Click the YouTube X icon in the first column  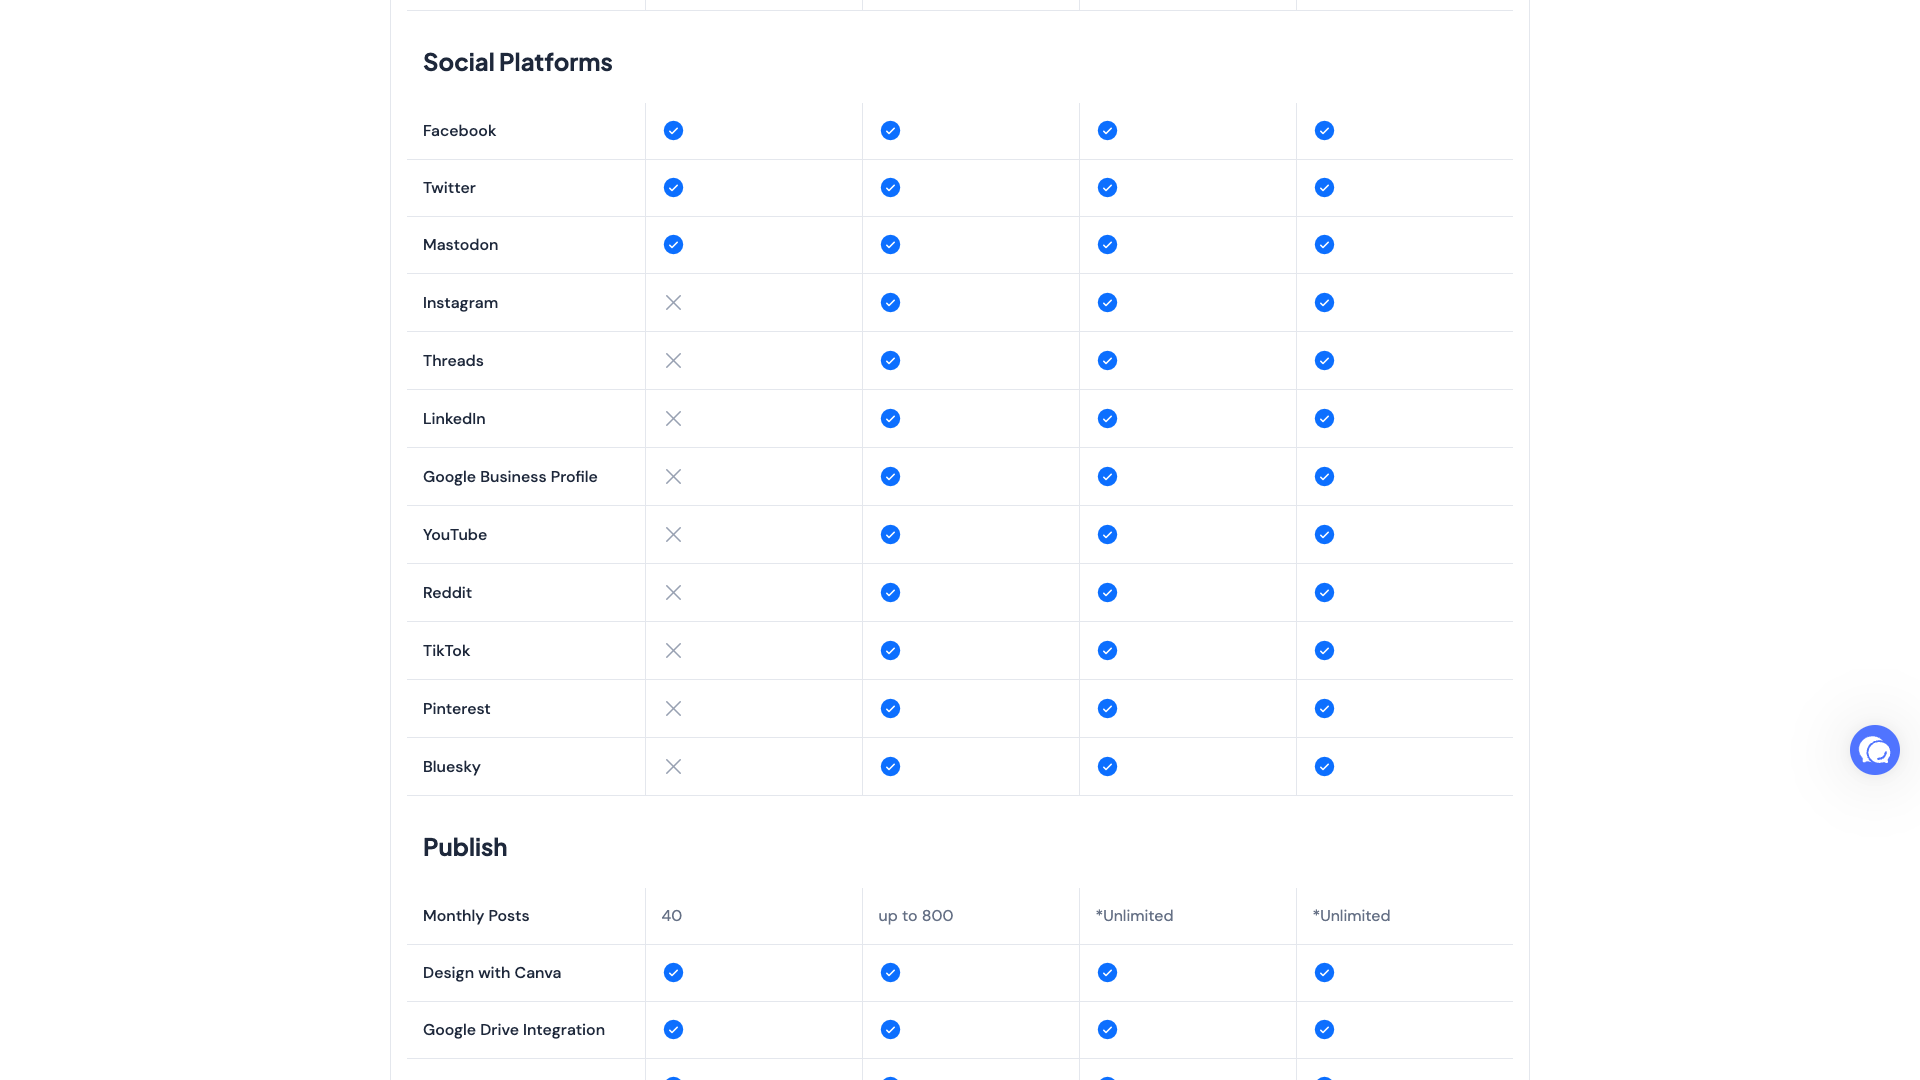pyautogui.click(x=673, y=534)
